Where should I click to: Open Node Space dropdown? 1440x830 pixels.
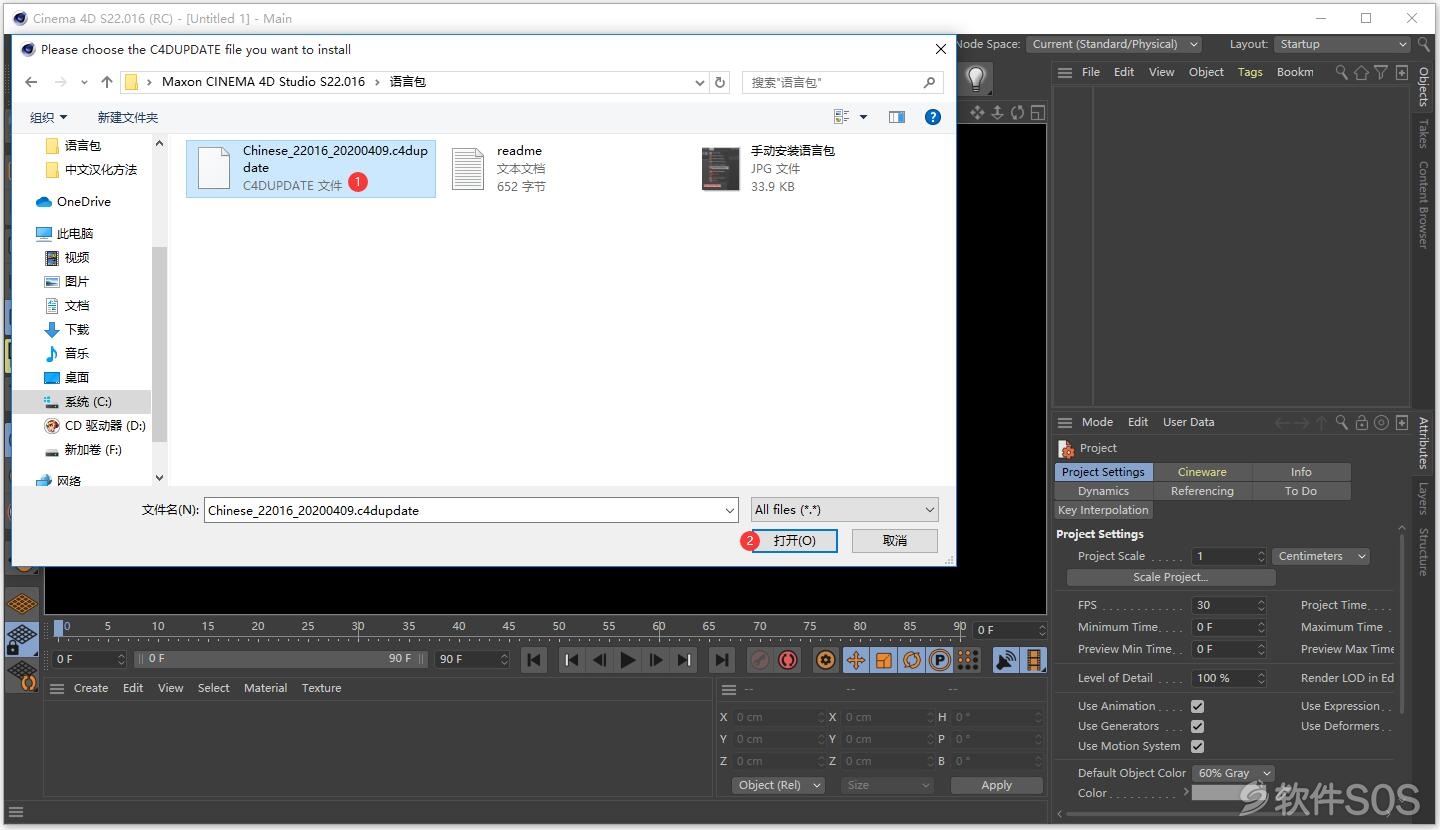[x=1114, y=44]
